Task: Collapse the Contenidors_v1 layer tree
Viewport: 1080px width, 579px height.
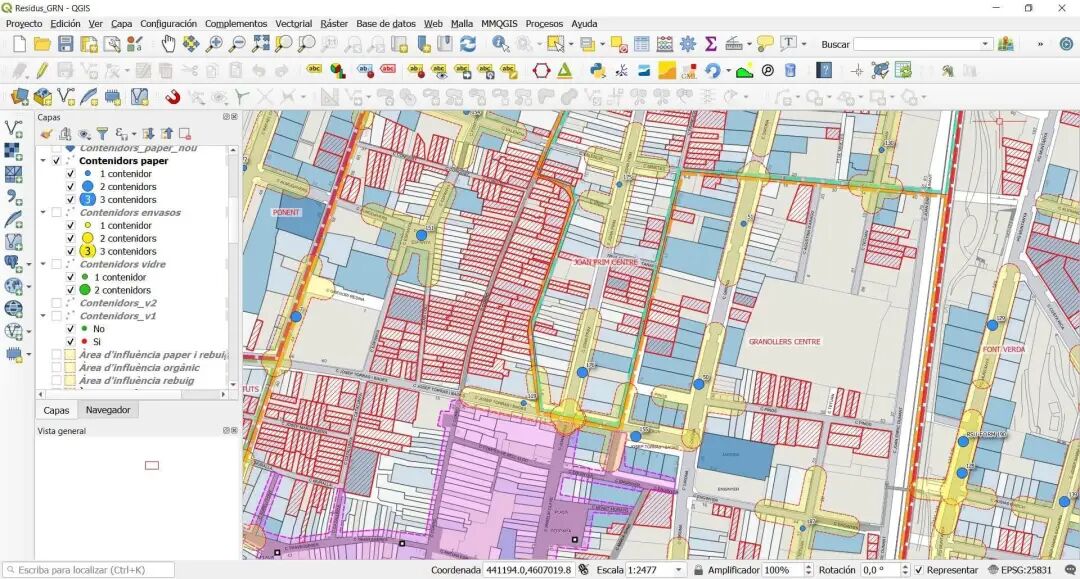Action: [43, 316]
